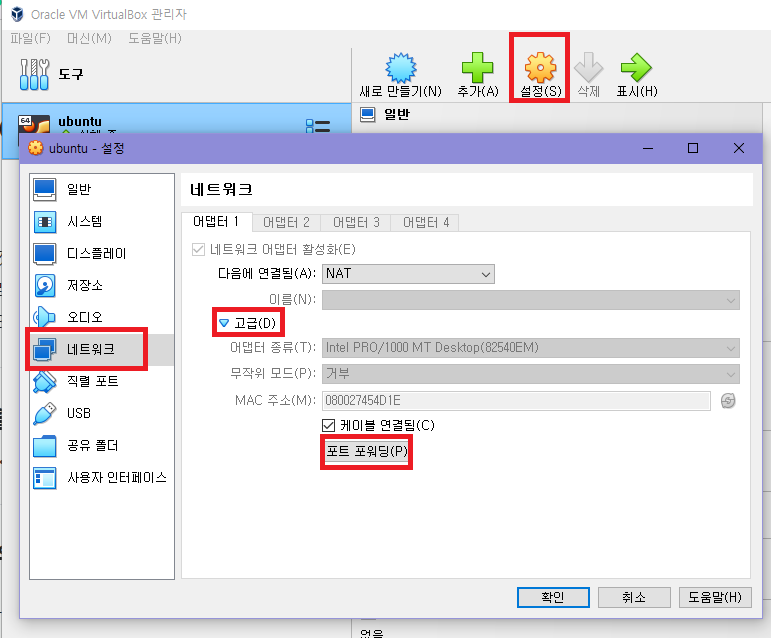Click the green plus 추가(A) icon
Screen dimensions: 771x638
(477, 68)
